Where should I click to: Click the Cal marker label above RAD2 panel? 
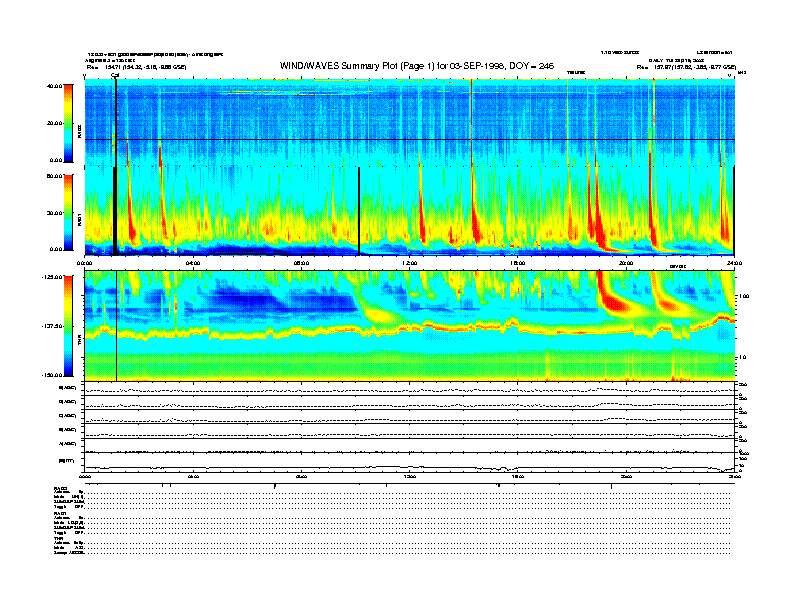115,76
